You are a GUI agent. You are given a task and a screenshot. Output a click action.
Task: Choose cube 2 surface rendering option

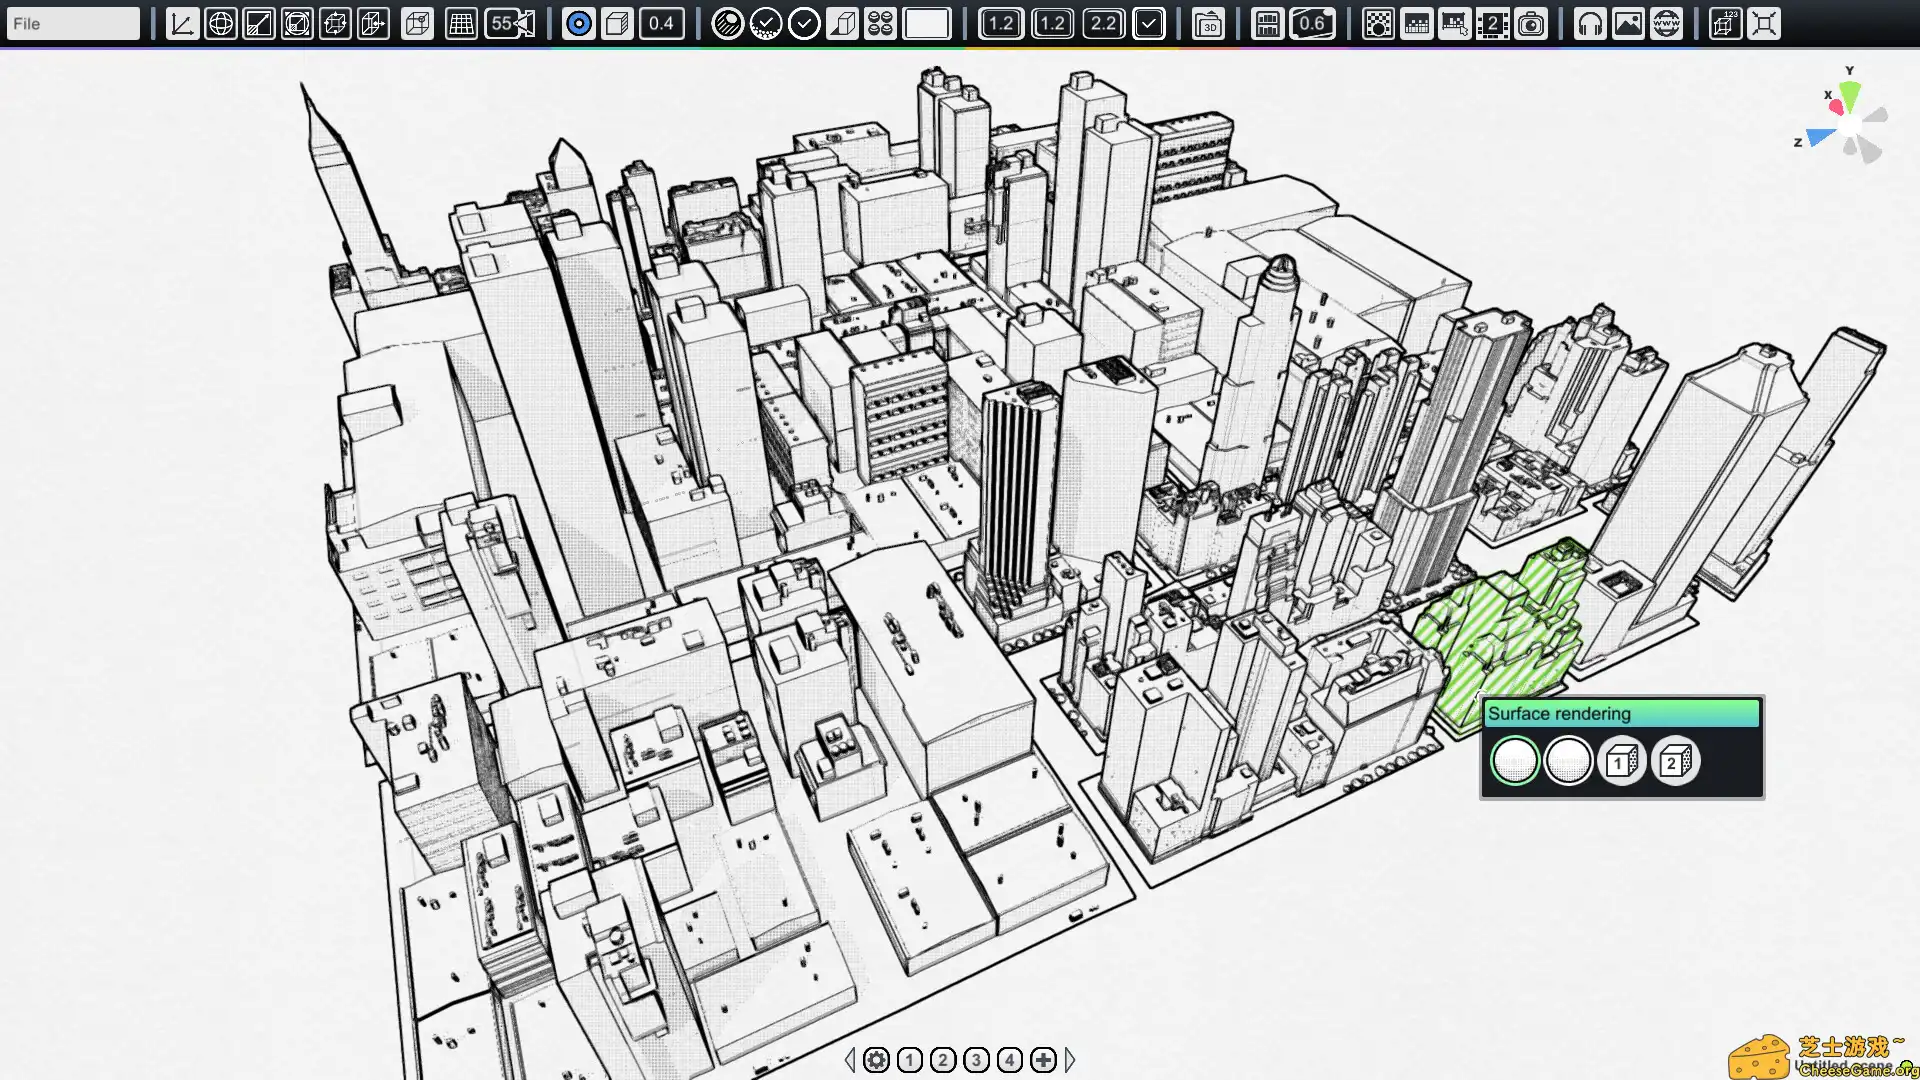click(1675, 762)
